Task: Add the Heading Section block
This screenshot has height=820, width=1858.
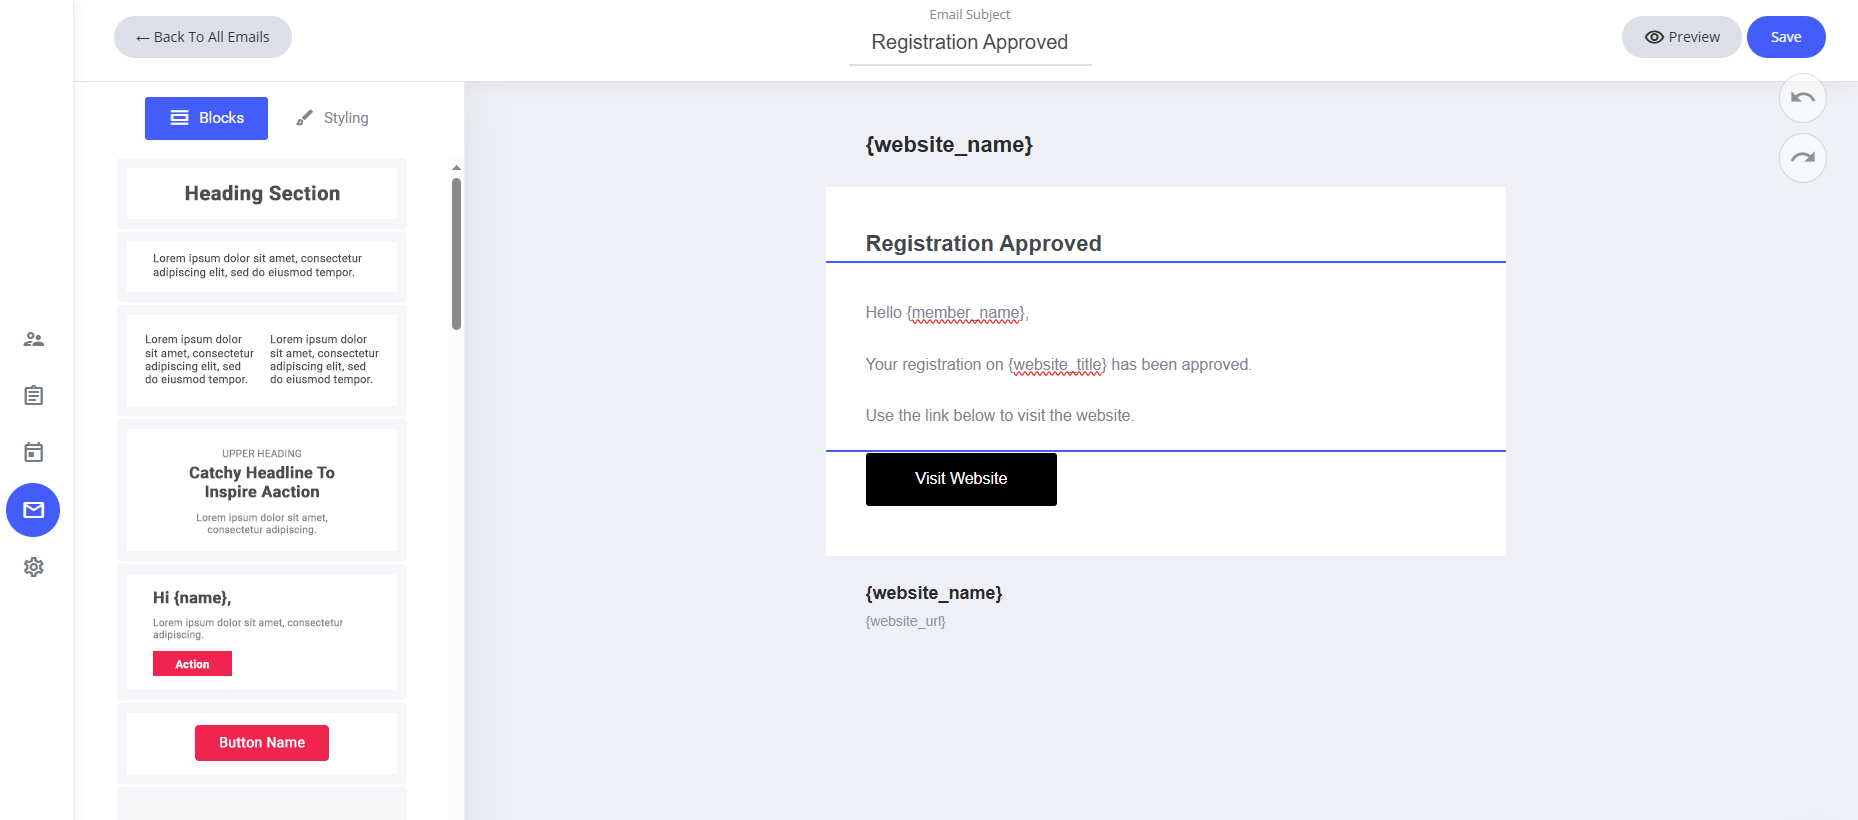Action: (x=262, y=193)
